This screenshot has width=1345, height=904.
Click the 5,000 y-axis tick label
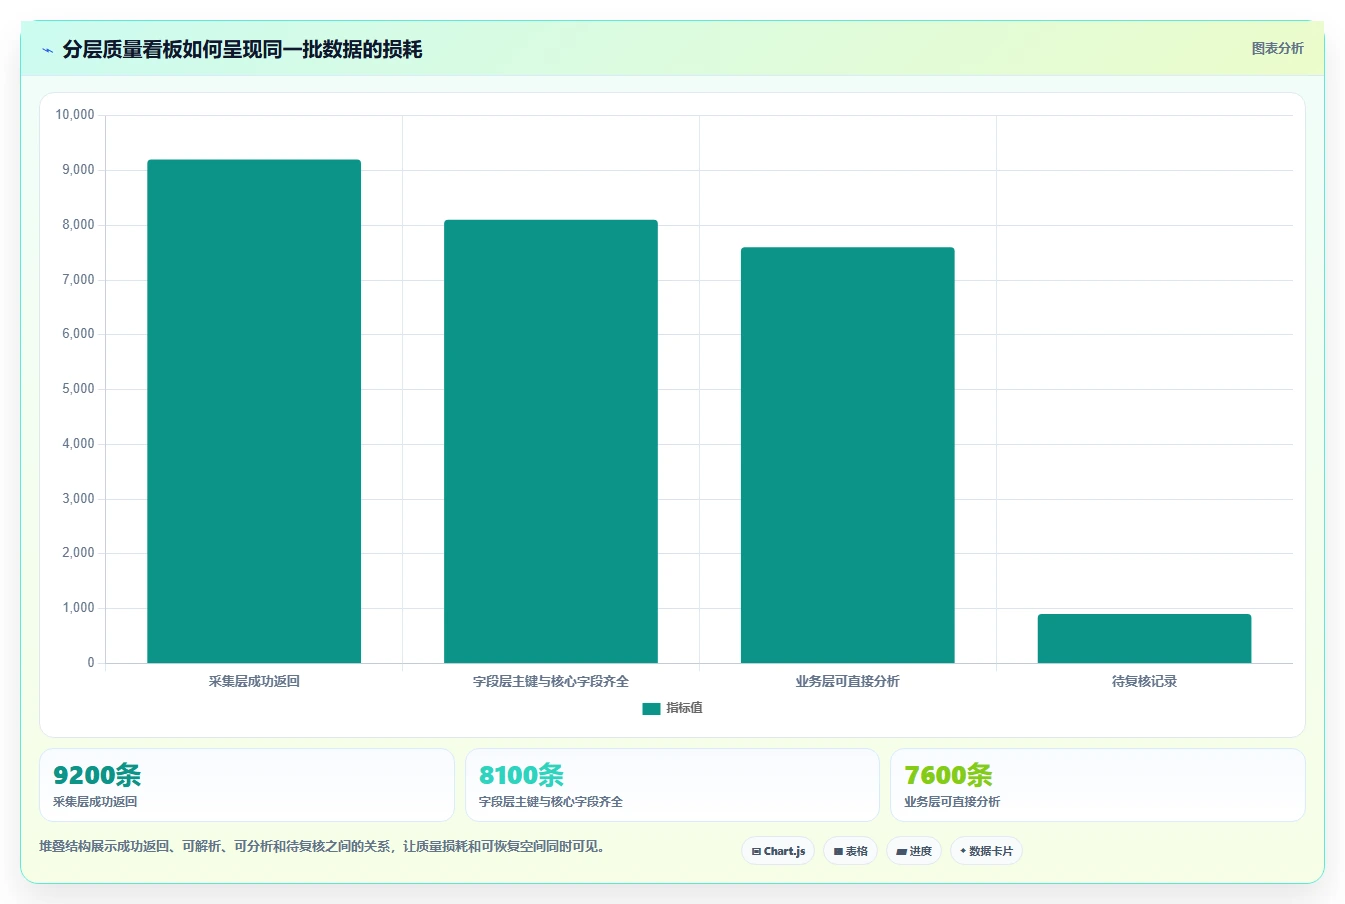click(x=78, y=389)
